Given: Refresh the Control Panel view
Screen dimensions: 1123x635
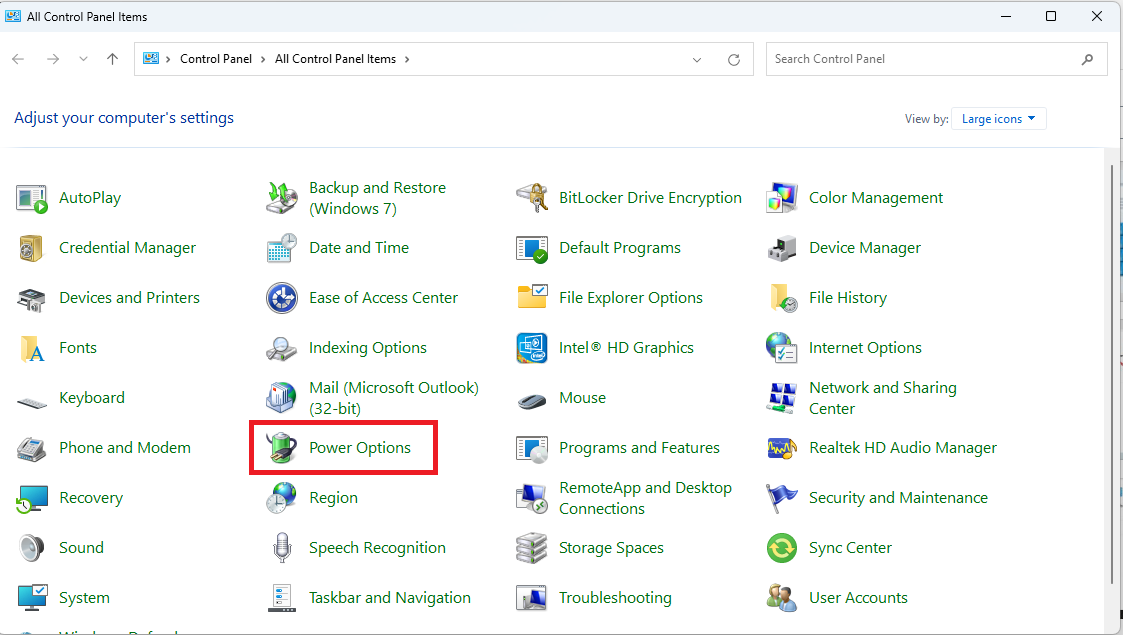Looking at the screenshot, I should (x=733, y=59).
